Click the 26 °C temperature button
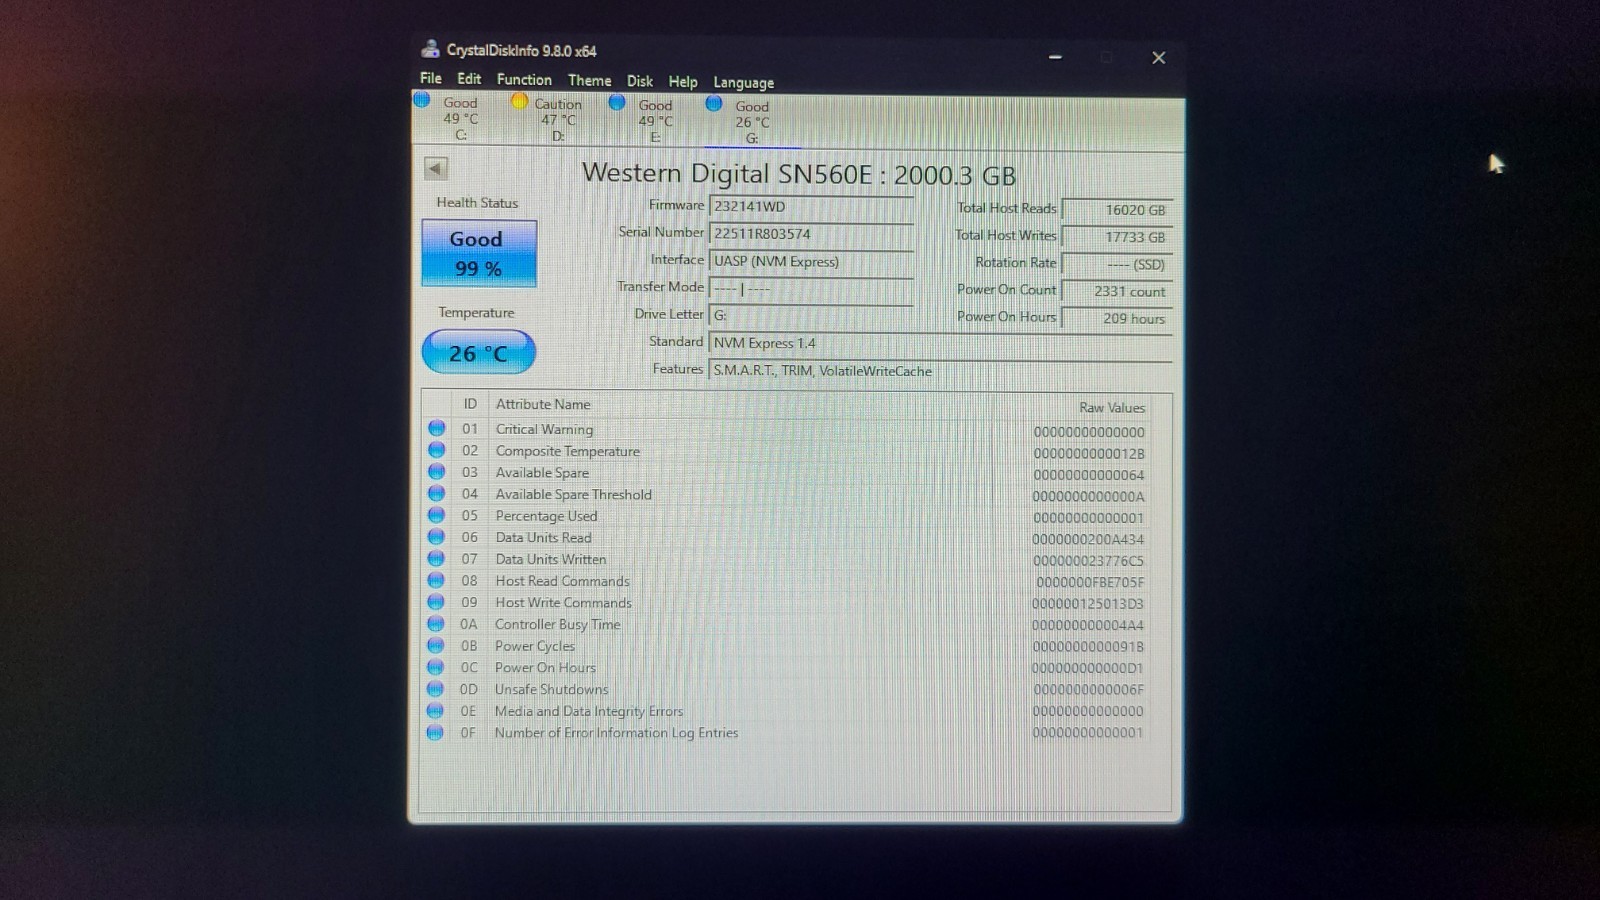Viewport: 1600px width, 900px height. pos(479,352)
